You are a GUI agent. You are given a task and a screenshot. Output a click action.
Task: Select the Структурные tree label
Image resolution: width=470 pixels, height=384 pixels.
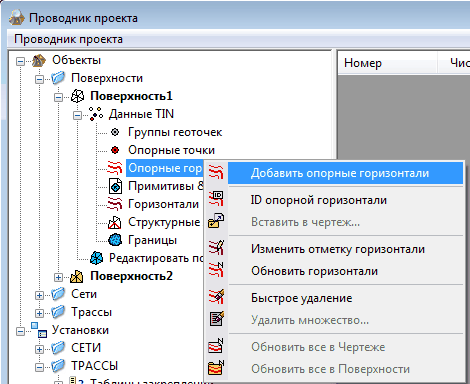164,222
